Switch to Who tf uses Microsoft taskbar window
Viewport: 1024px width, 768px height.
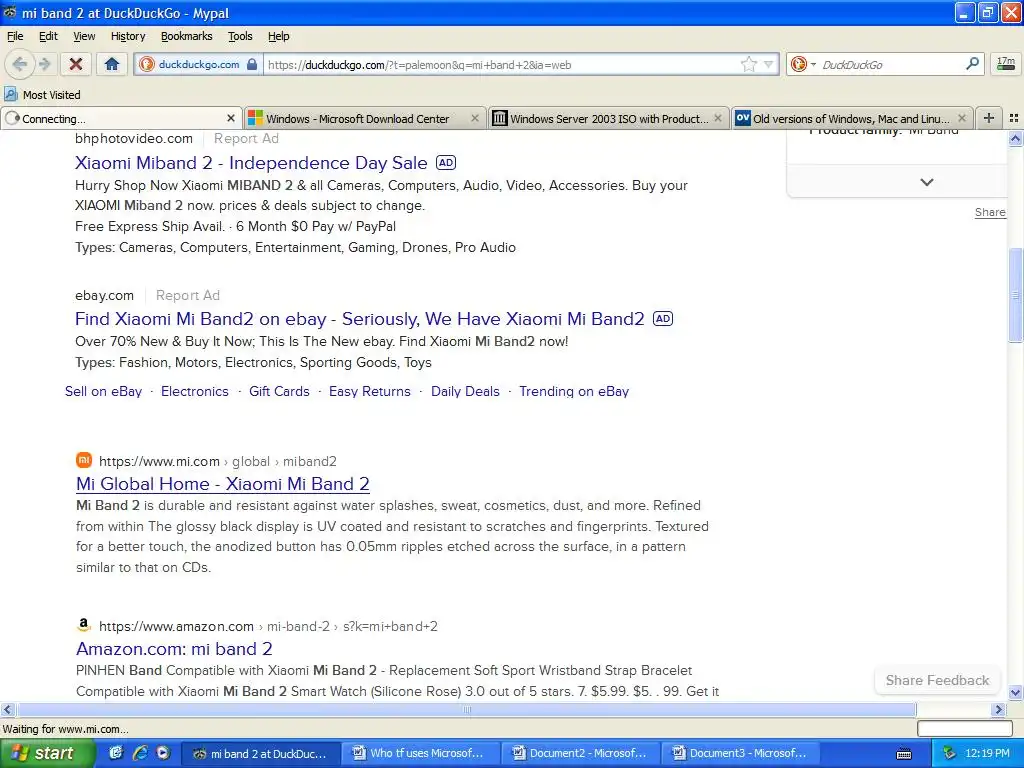pos(420,753)
